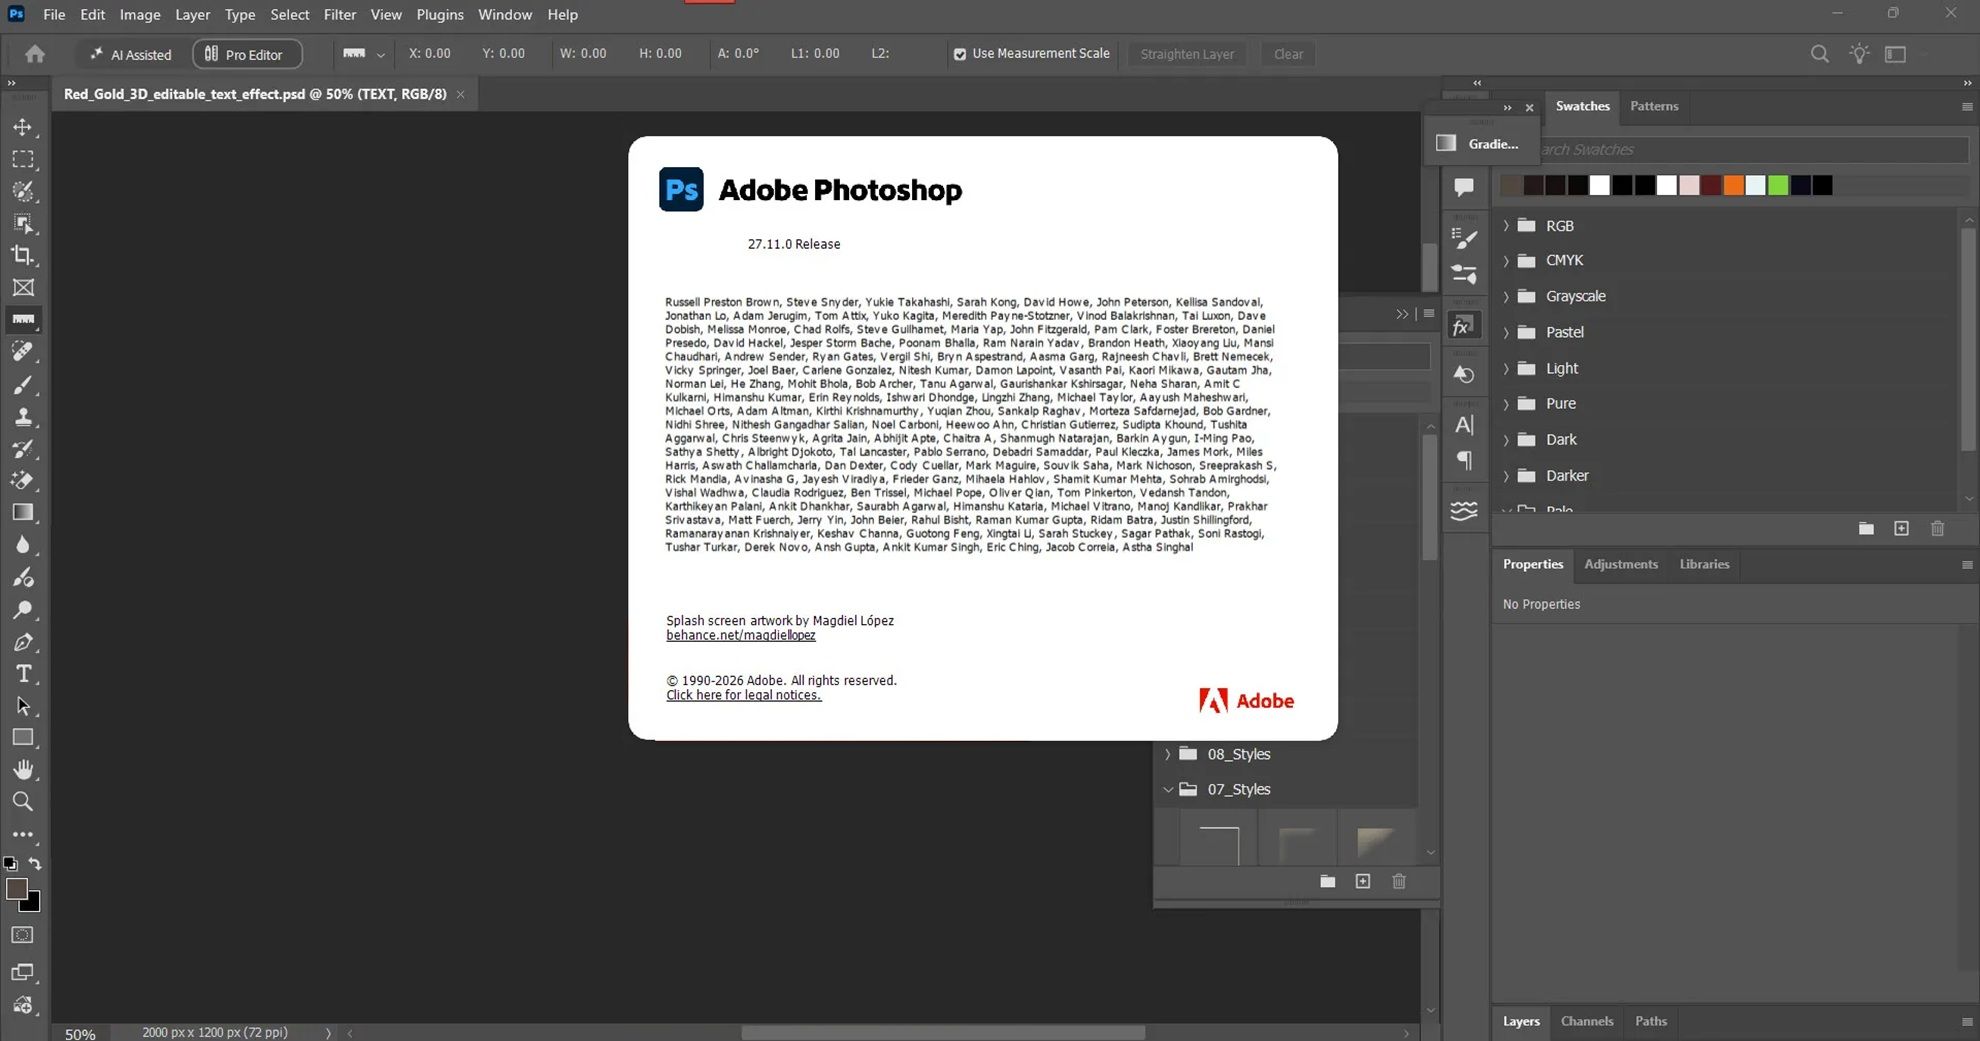1980x1041 pixels.
Task: Select the Hand tool
Action: click(x=23, y=769)
